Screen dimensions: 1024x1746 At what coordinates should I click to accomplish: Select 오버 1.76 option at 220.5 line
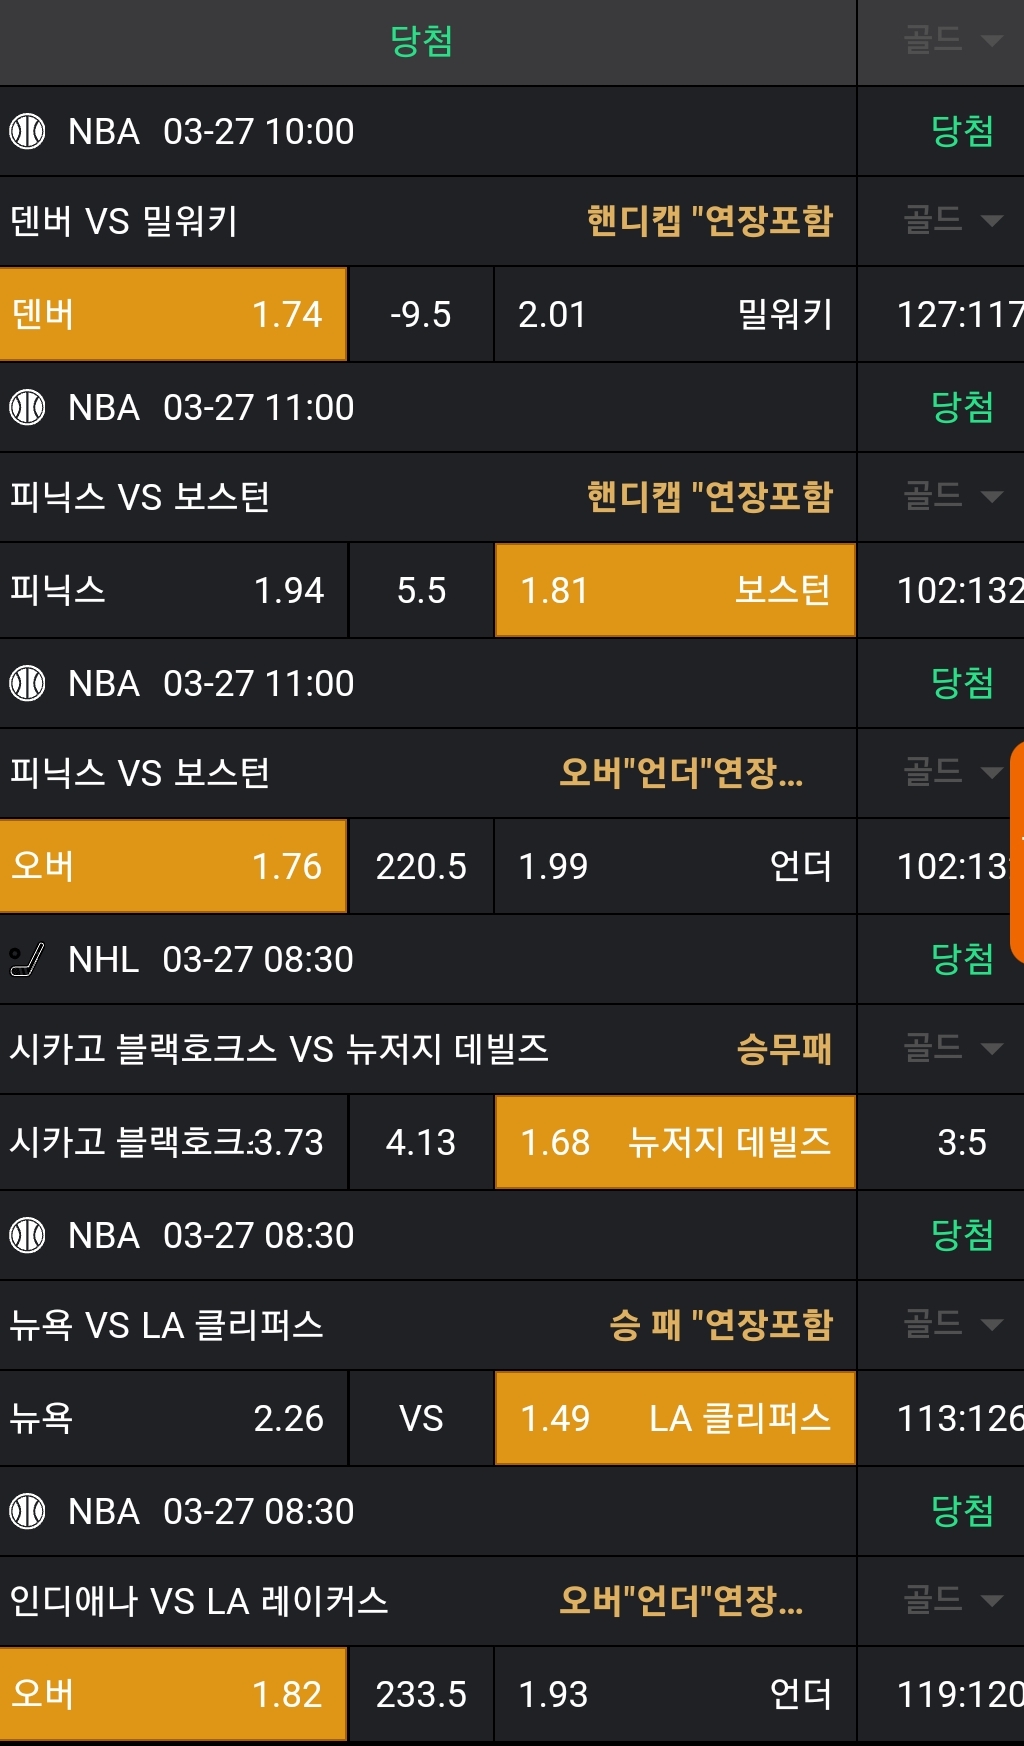[173, 866]
